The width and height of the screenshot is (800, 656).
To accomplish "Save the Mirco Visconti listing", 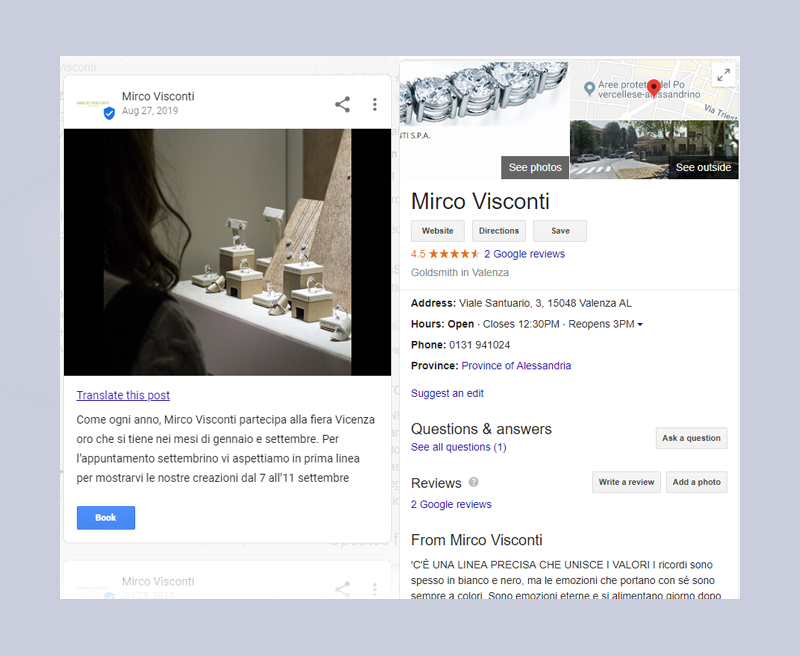I will click(560, 231).
